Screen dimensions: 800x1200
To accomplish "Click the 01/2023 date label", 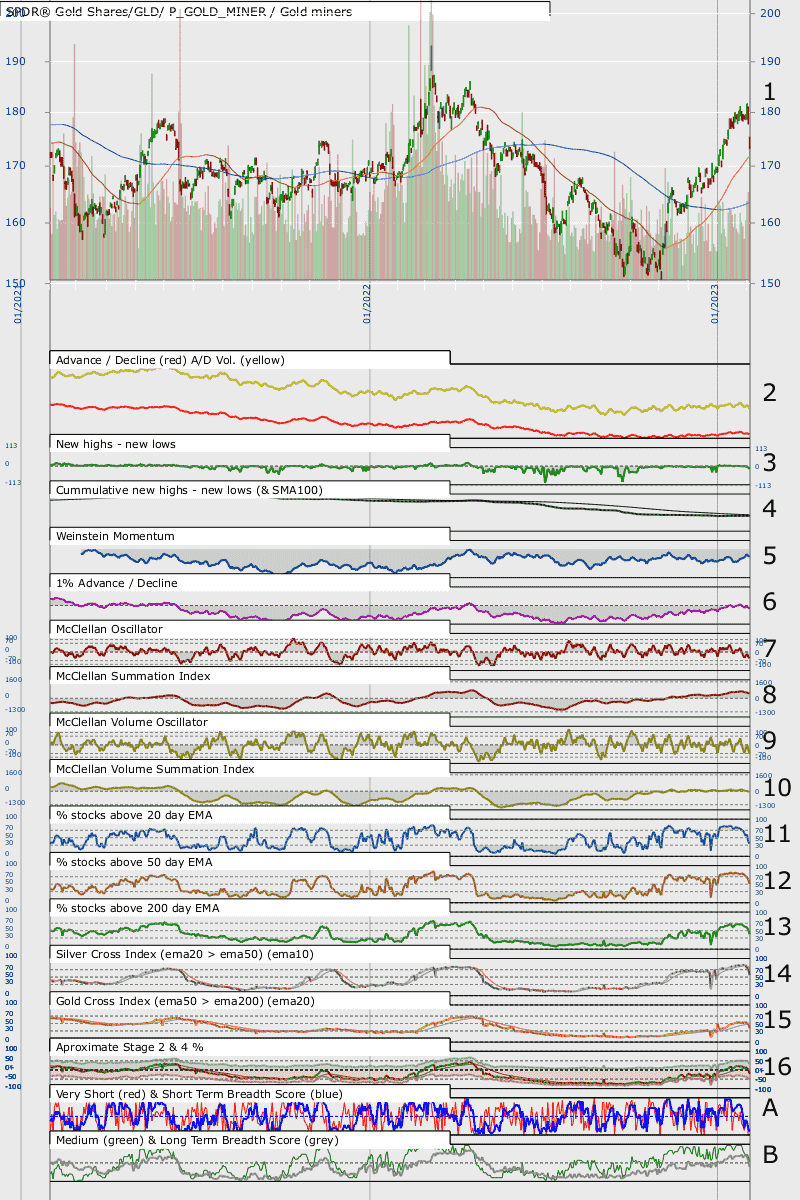I will [715, 303].
